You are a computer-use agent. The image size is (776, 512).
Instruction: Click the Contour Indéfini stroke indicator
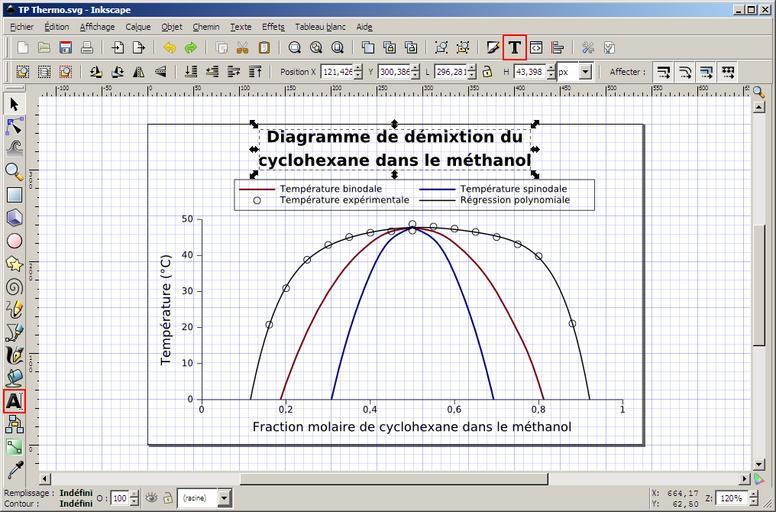(76, 503)
